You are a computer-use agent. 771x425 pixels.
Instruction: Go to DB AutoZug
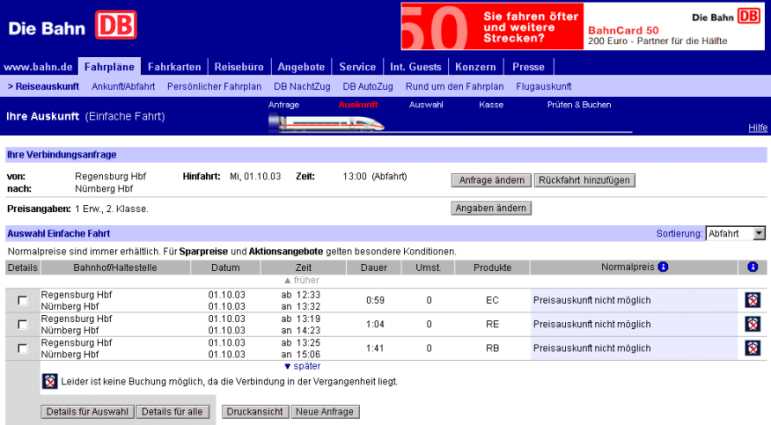(368, 87)
